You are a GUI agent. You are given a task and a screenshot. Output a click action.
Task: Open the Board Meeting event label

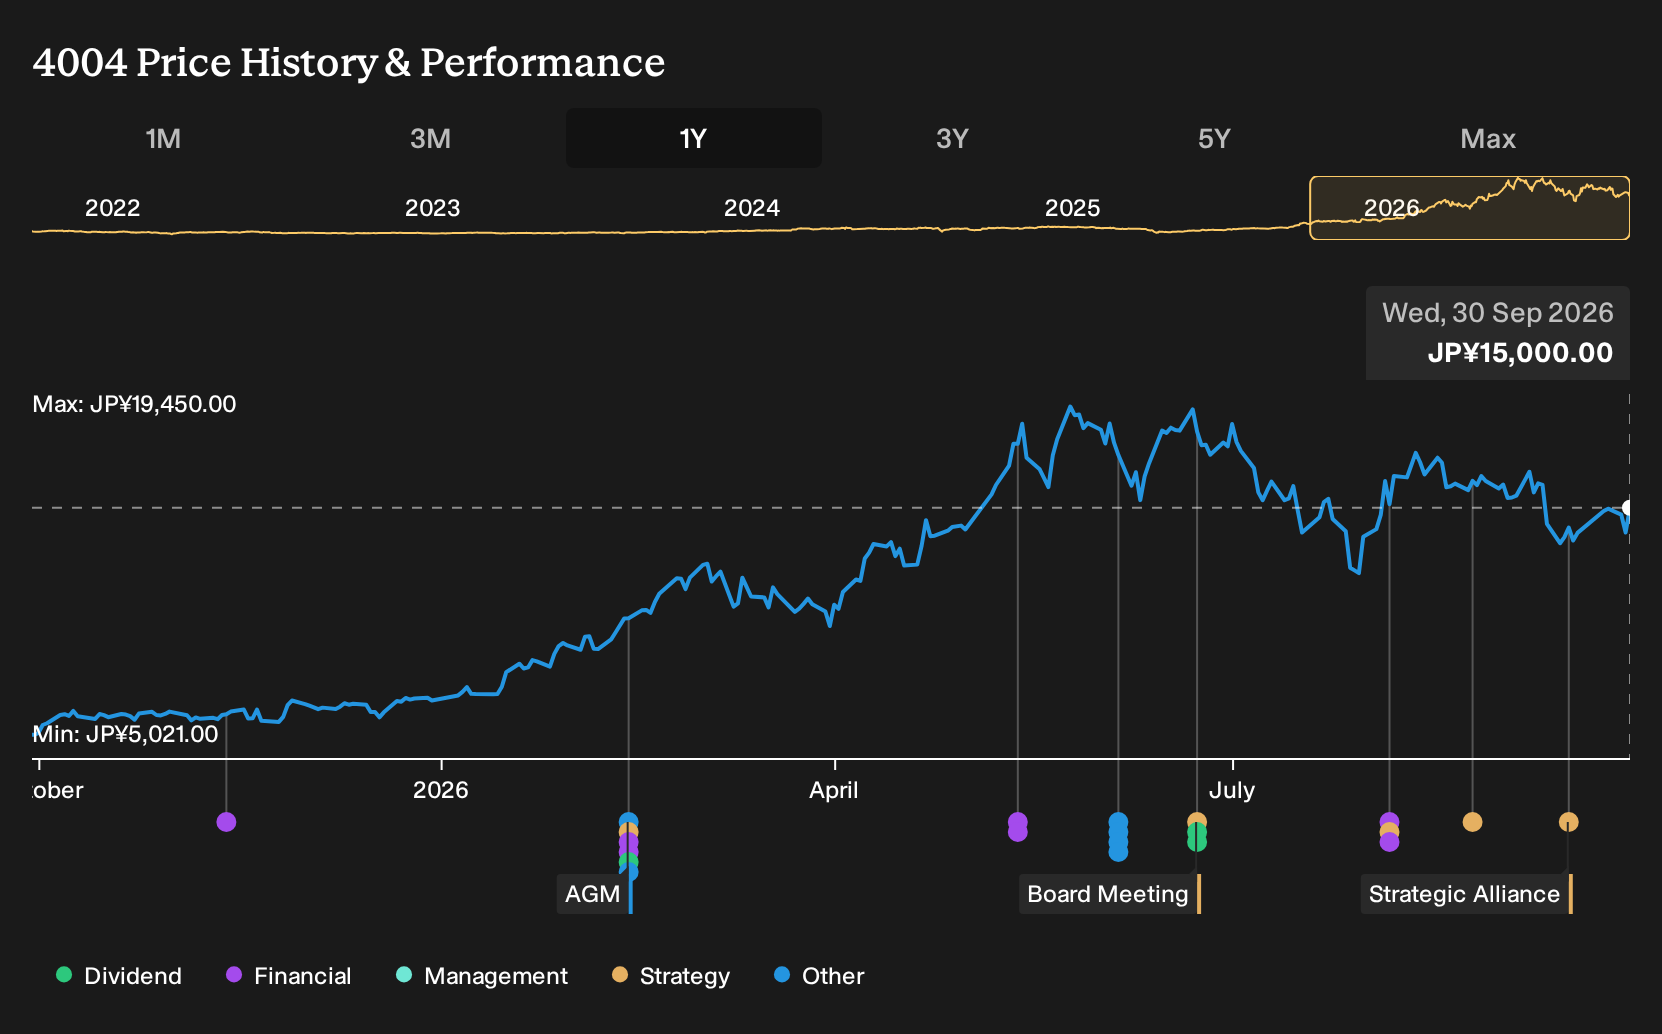pos(1109,894)
